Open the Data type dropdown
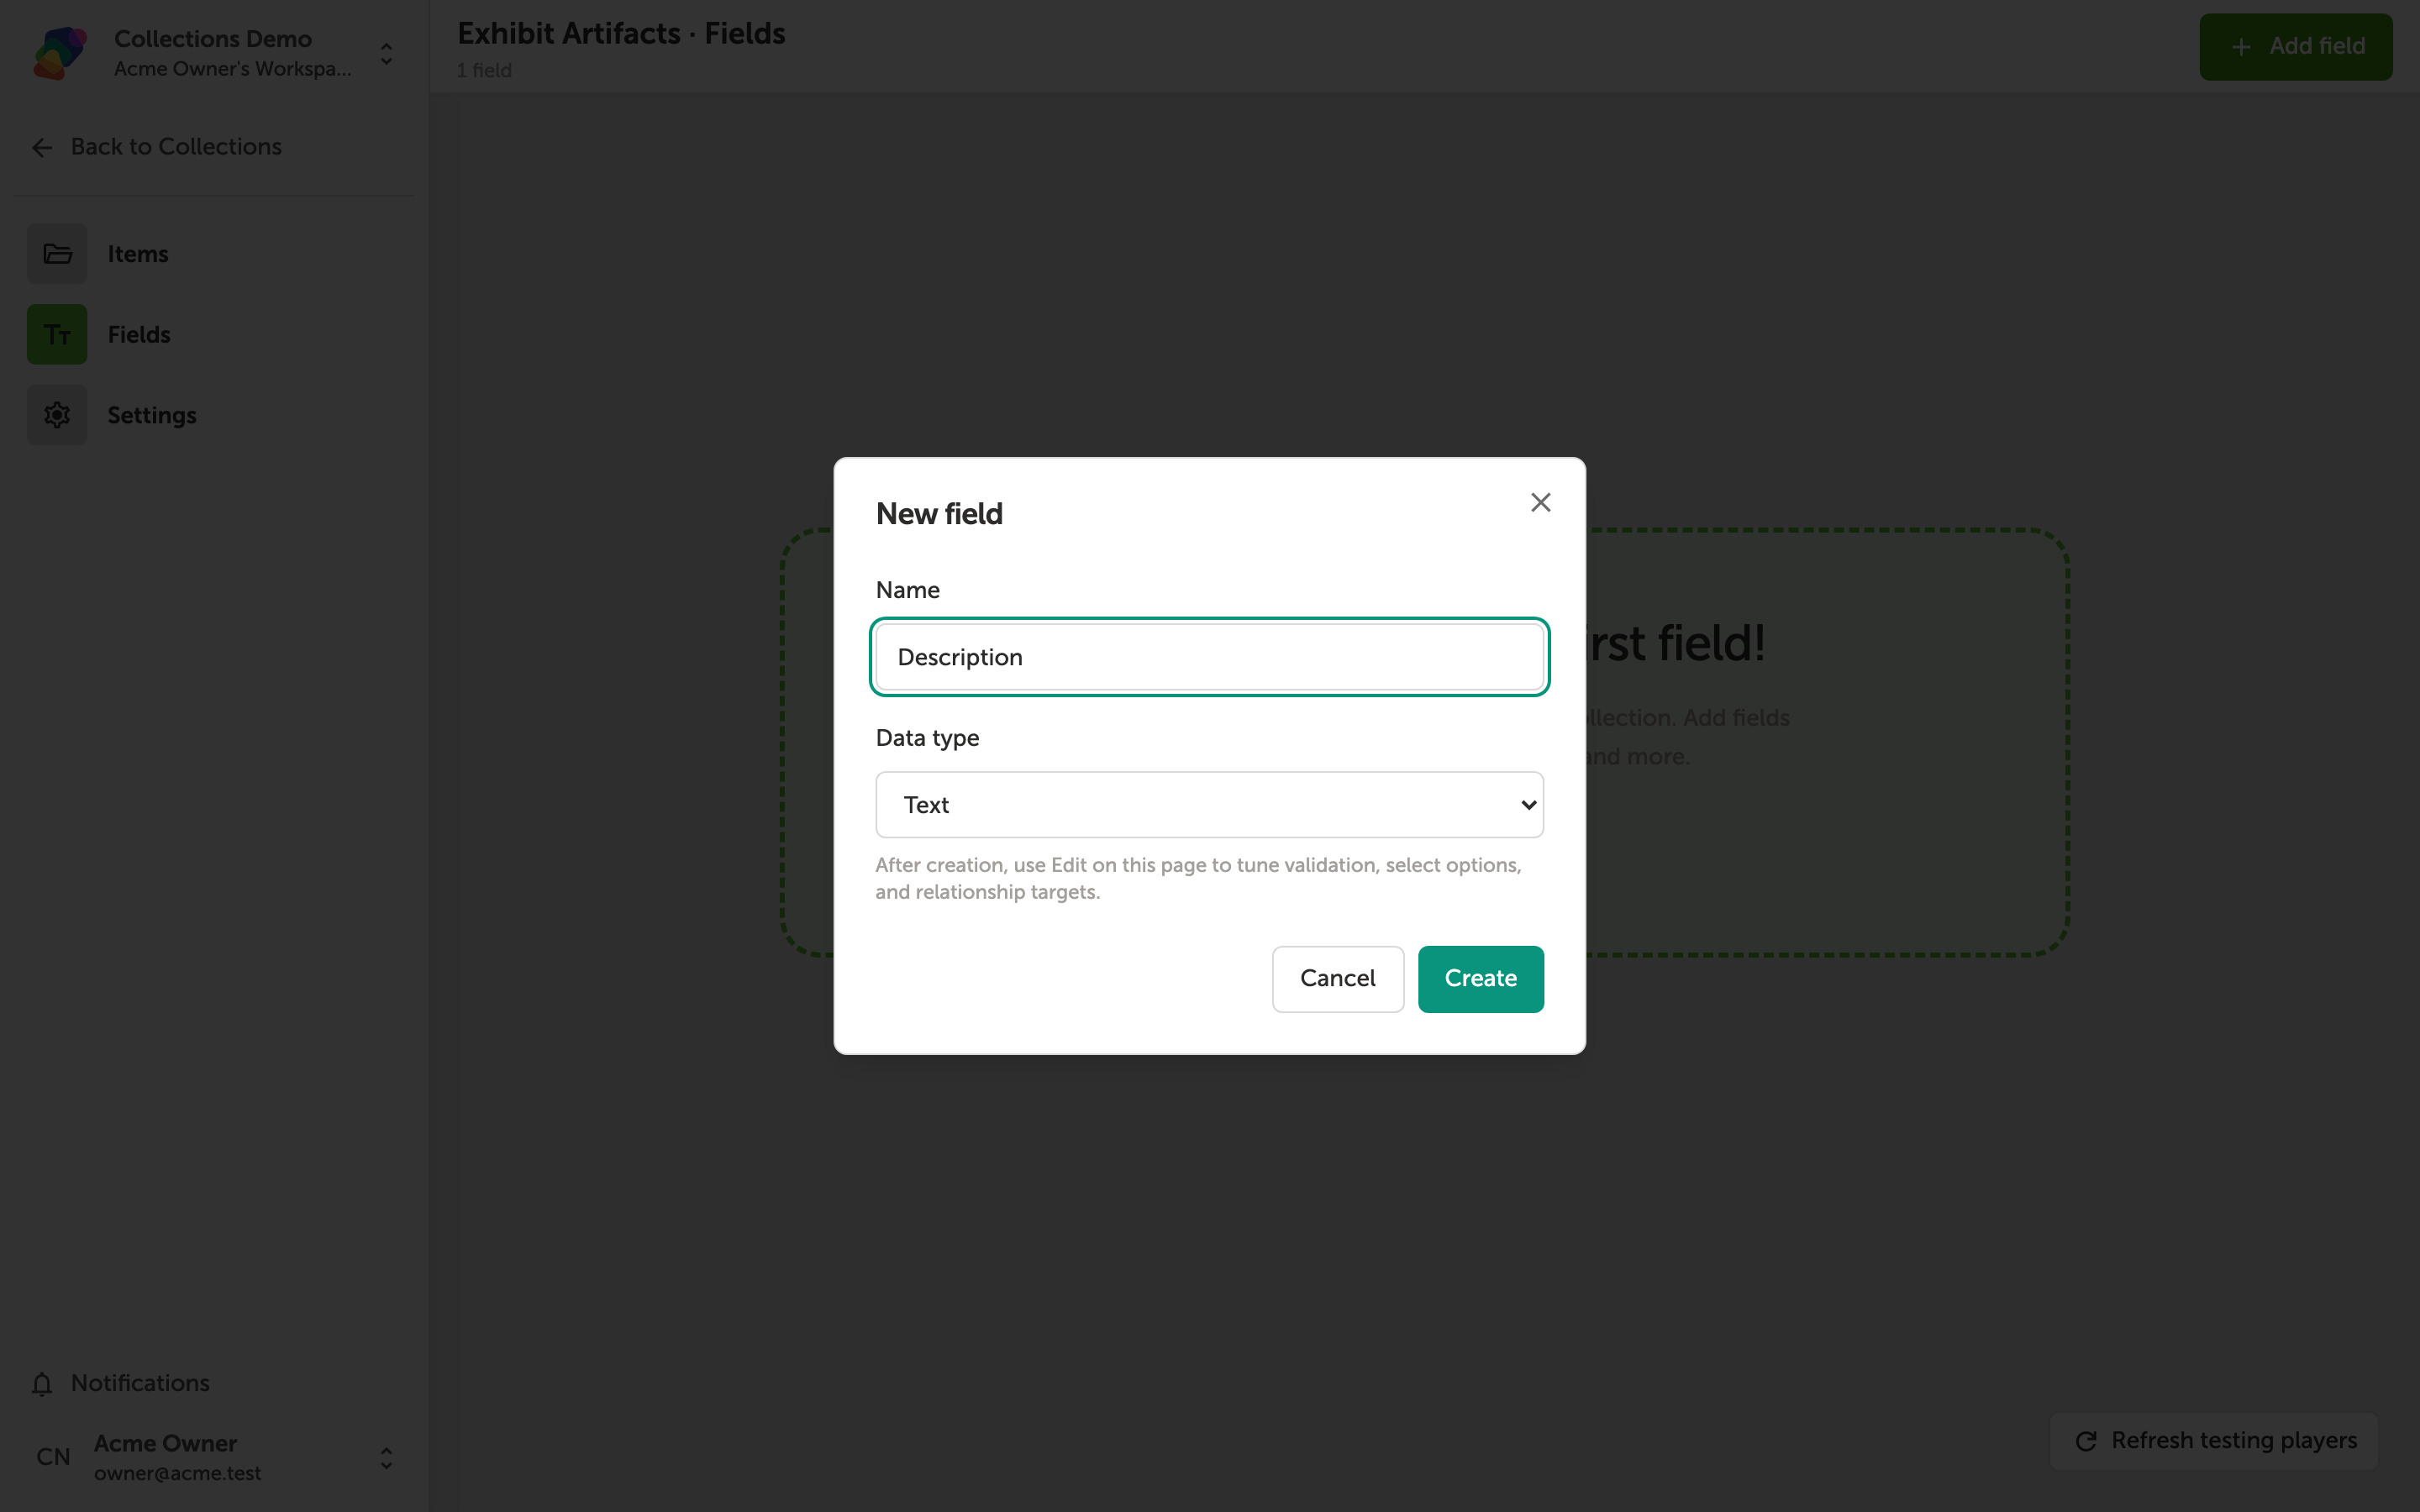 point(1209,804)
